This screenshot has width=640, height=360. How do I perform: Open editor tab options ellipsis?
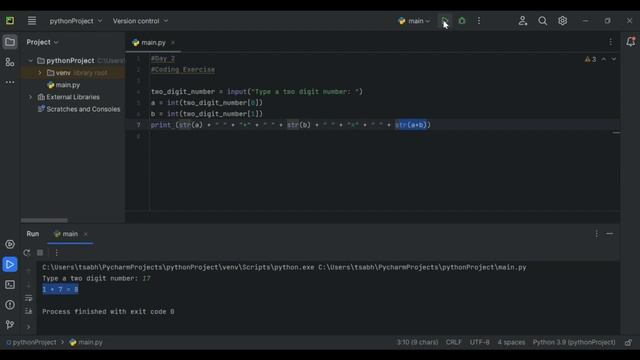tap(610, 42)
